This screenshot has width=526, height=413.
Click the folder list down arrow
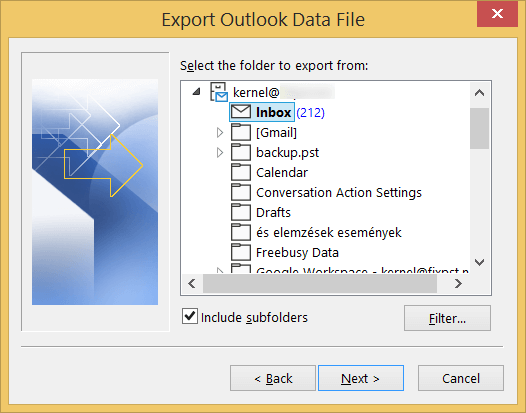coord(479,262)
